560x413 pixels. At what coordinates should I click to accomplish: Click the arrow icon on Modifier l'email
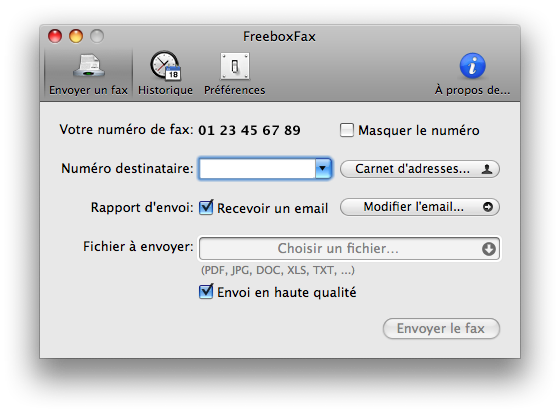488,207
